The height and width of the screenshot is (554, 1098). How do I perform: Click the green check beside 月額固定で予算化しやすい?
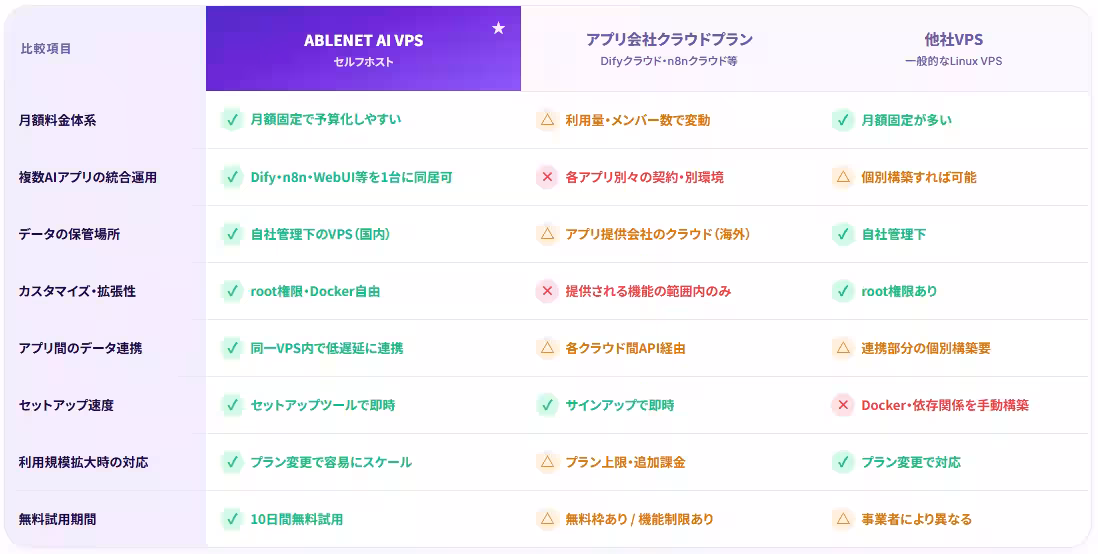tap(232, 120)
